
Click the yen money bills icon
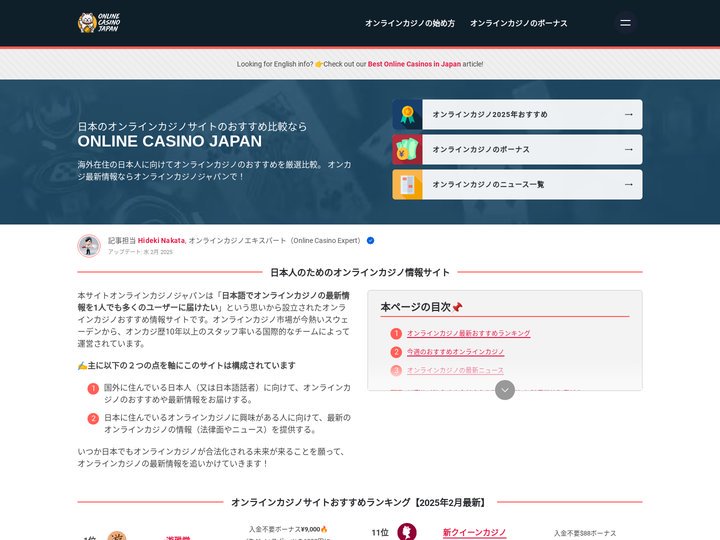coord(407,149)
